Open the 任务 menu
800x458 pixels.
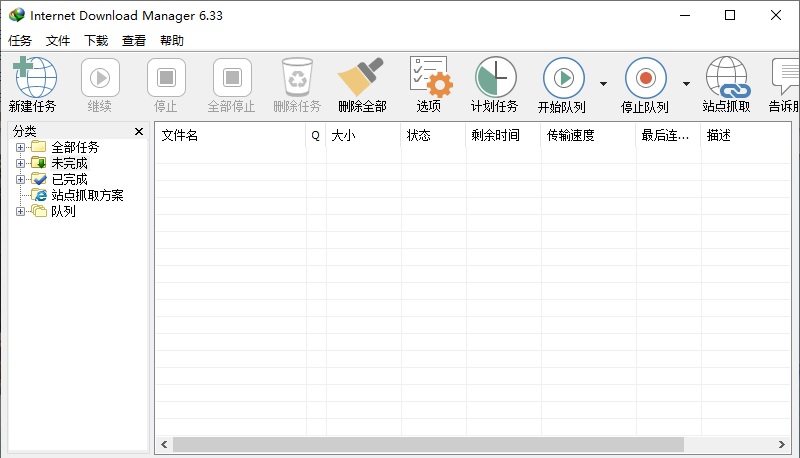(x=20, y=40)
